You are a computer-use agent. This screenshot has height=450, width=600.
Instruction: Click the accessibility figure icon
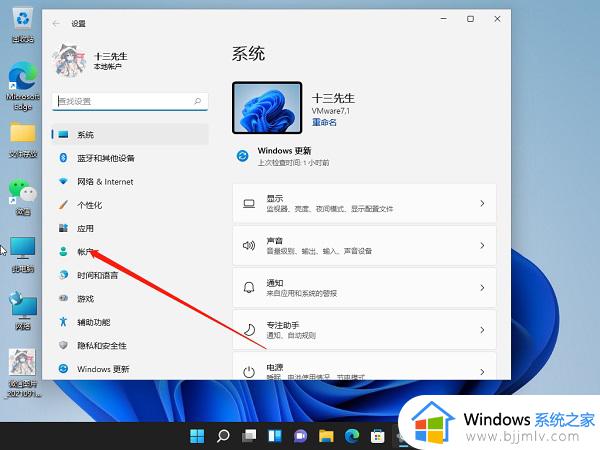point(63,321)
